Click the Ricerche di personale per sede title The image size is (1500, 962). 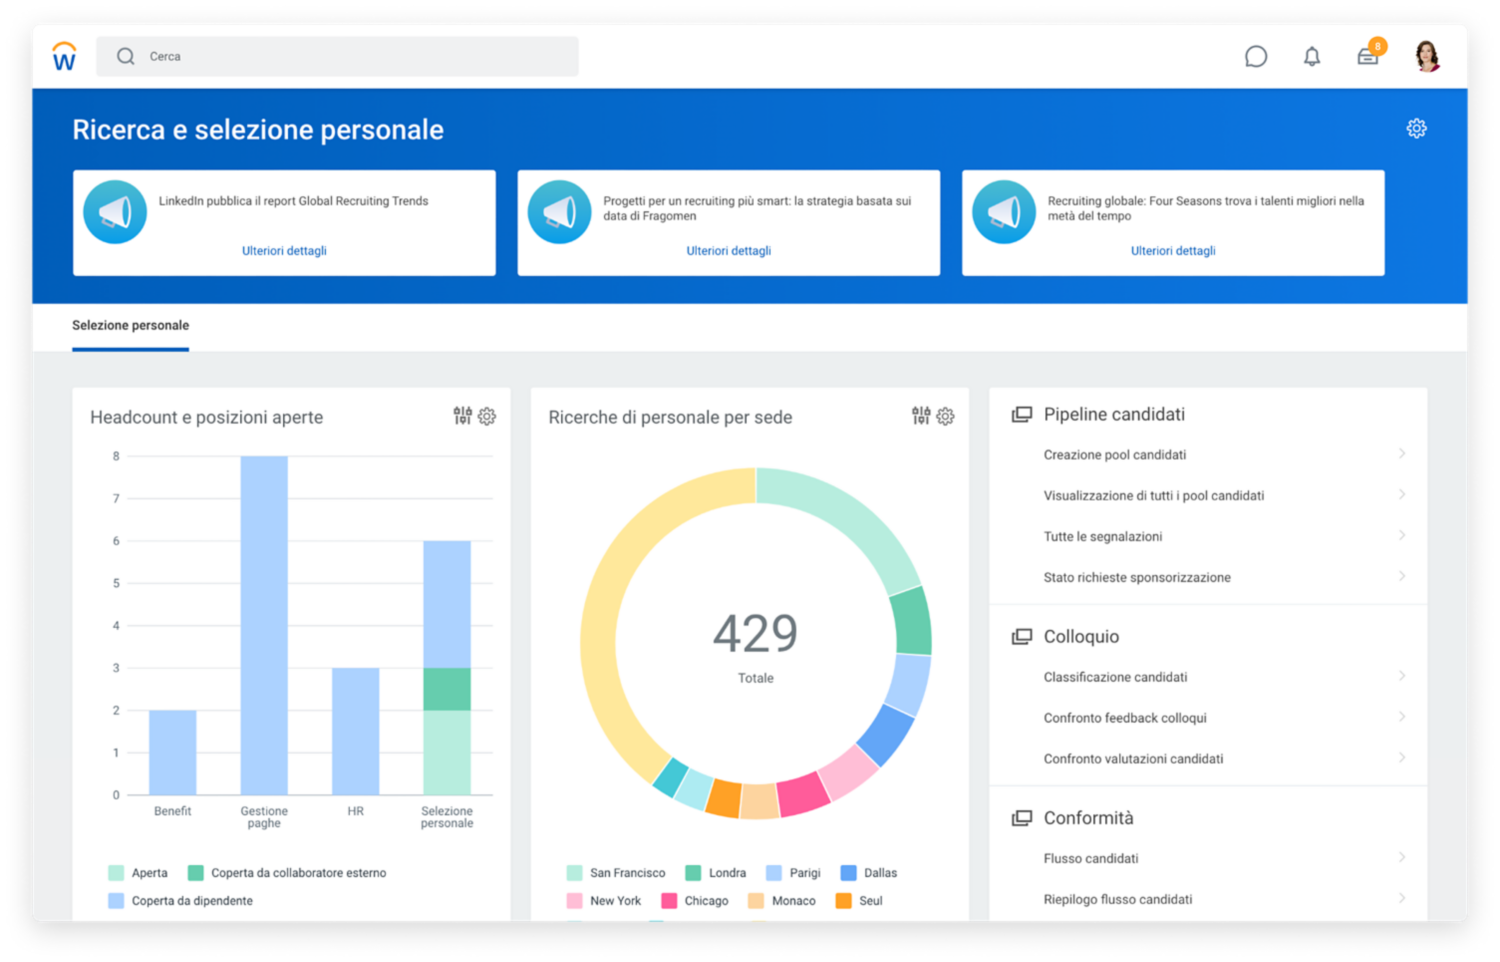click(x=670, y=417)
